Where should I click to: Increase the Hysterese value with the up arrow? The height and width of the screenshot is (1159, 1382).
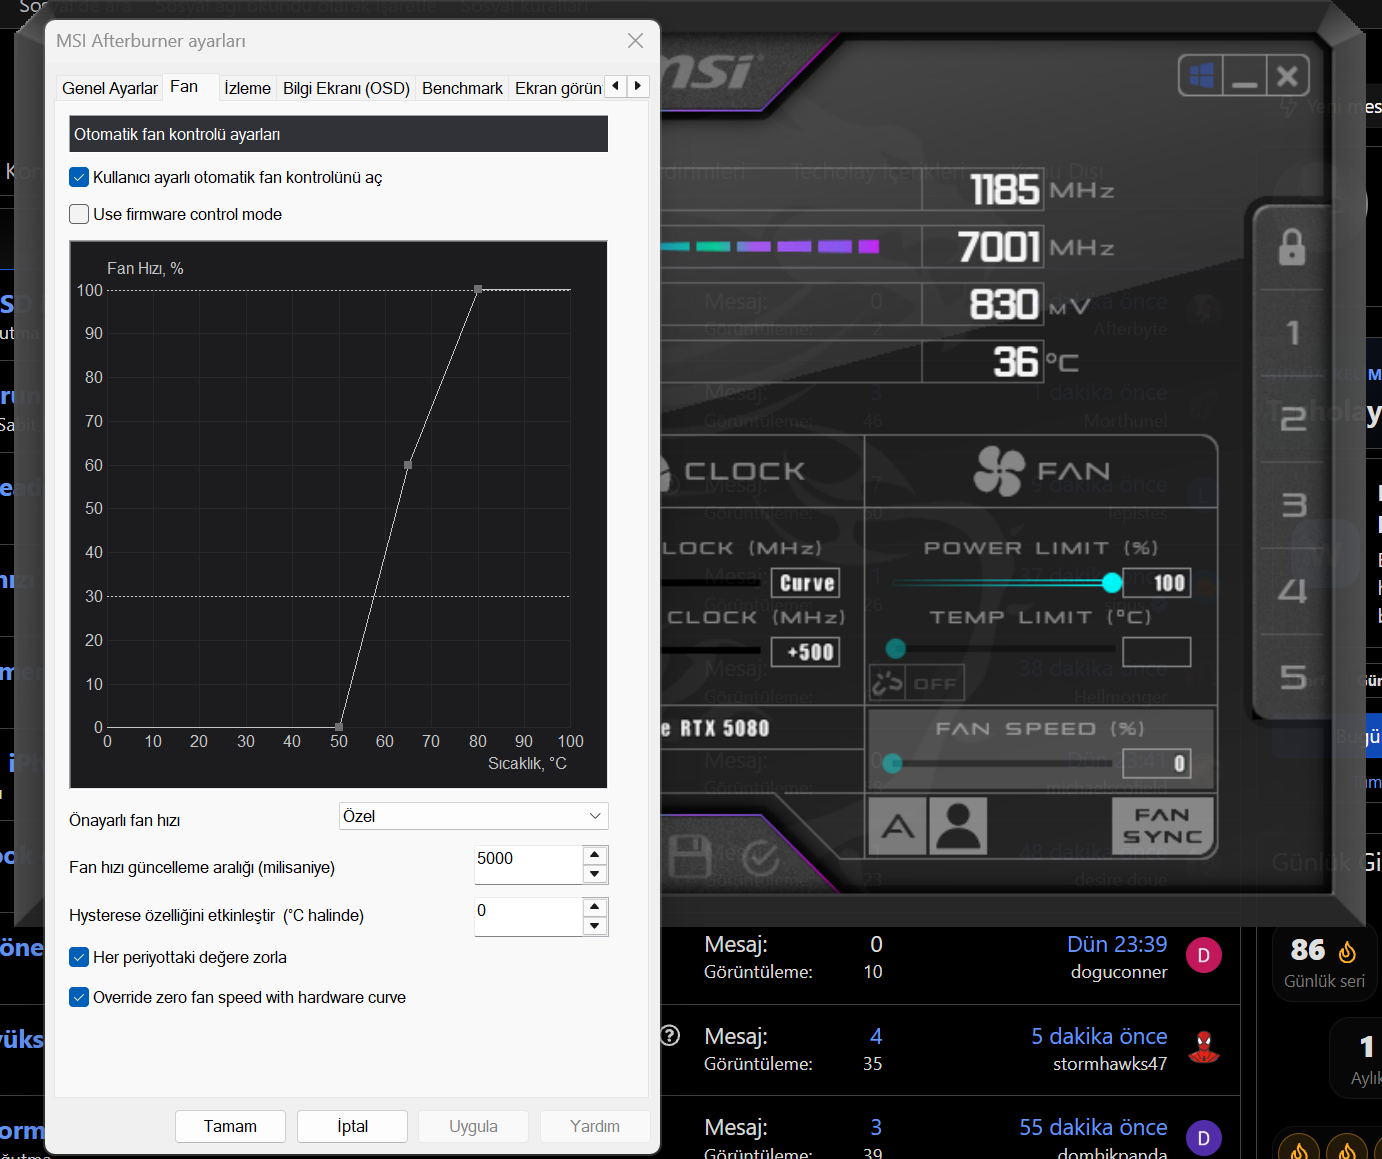point(595,907)
